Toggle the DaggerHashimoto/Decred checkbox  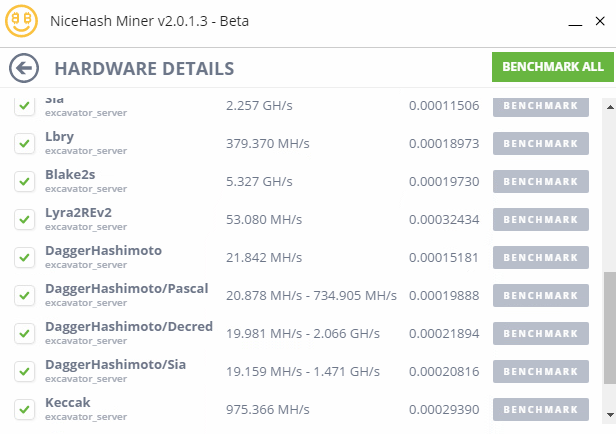coord(25,333)
